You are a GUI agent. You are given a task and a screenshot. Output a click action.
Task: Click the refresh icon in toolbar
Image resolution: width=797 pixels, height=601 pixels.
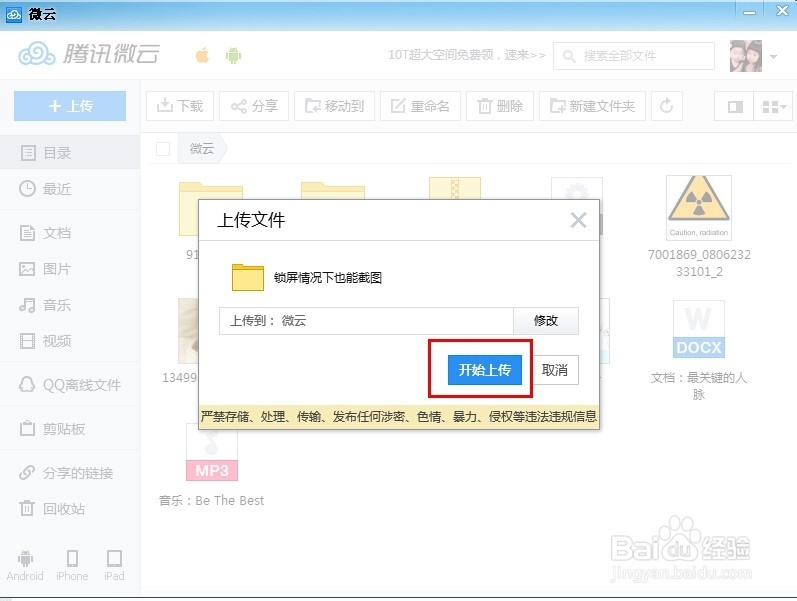667,106
